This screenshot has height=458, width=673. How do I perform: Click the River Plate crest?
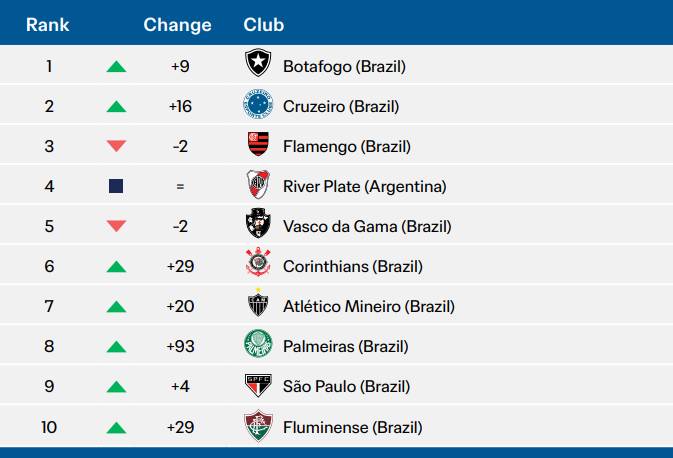coord(258,186)
